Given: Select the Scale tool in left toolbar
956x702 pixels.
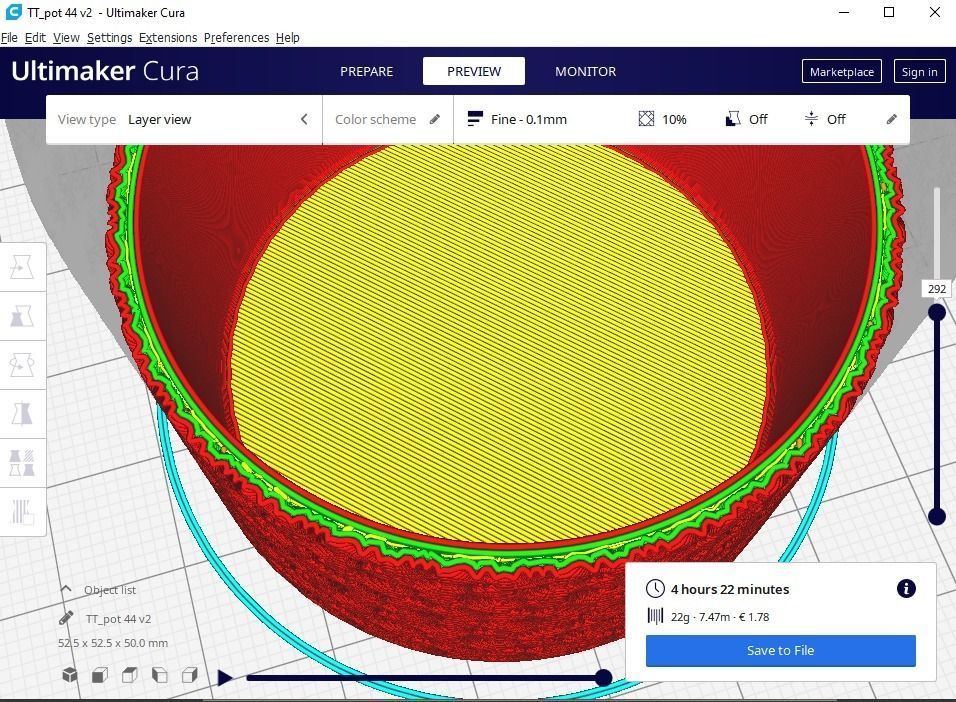Looking at the screenshot, I should pyautogui.click(x=22, y=316).
